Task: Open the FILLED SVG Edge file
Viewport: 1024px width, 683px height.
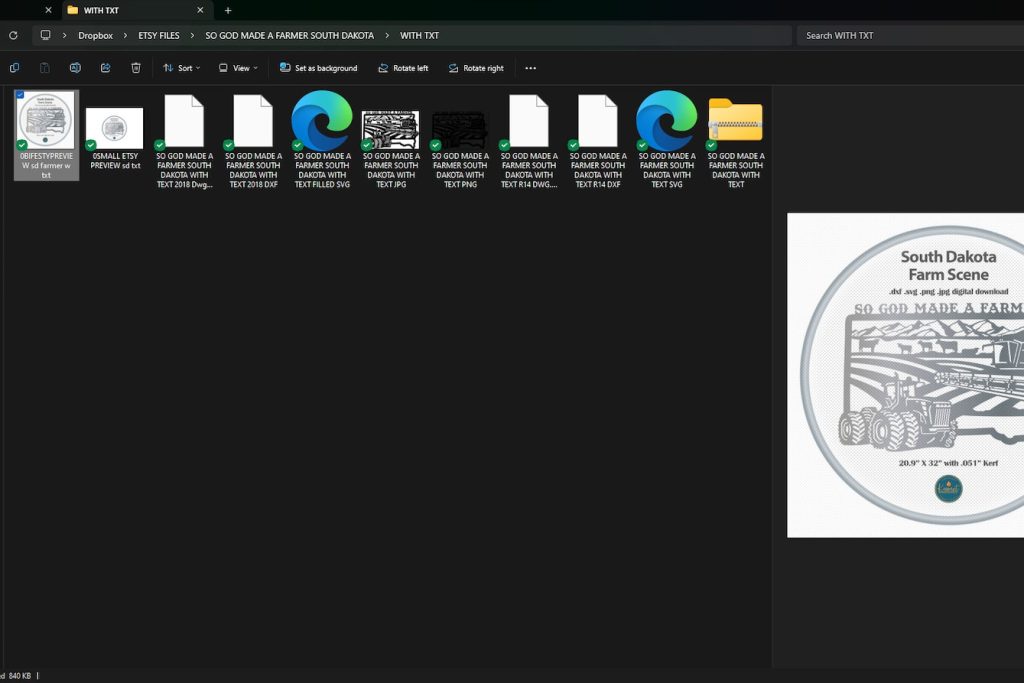Action: tap(322, 121)
